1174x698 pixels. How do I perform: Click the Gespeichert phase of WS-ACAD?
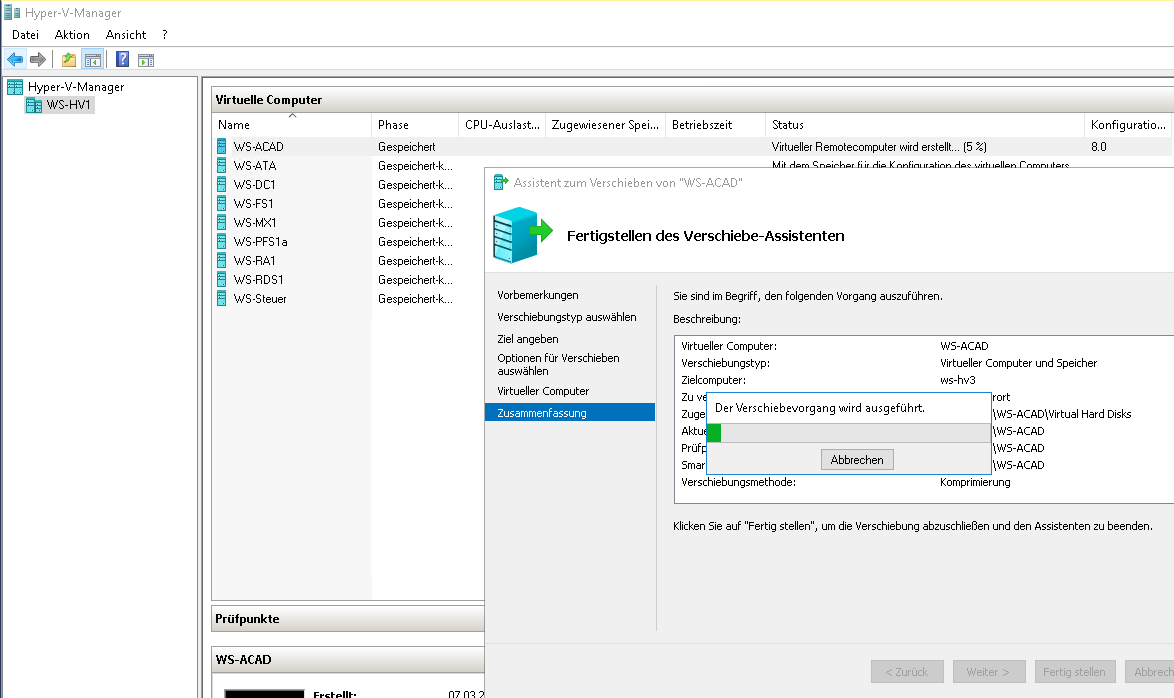tap(407, 147)
